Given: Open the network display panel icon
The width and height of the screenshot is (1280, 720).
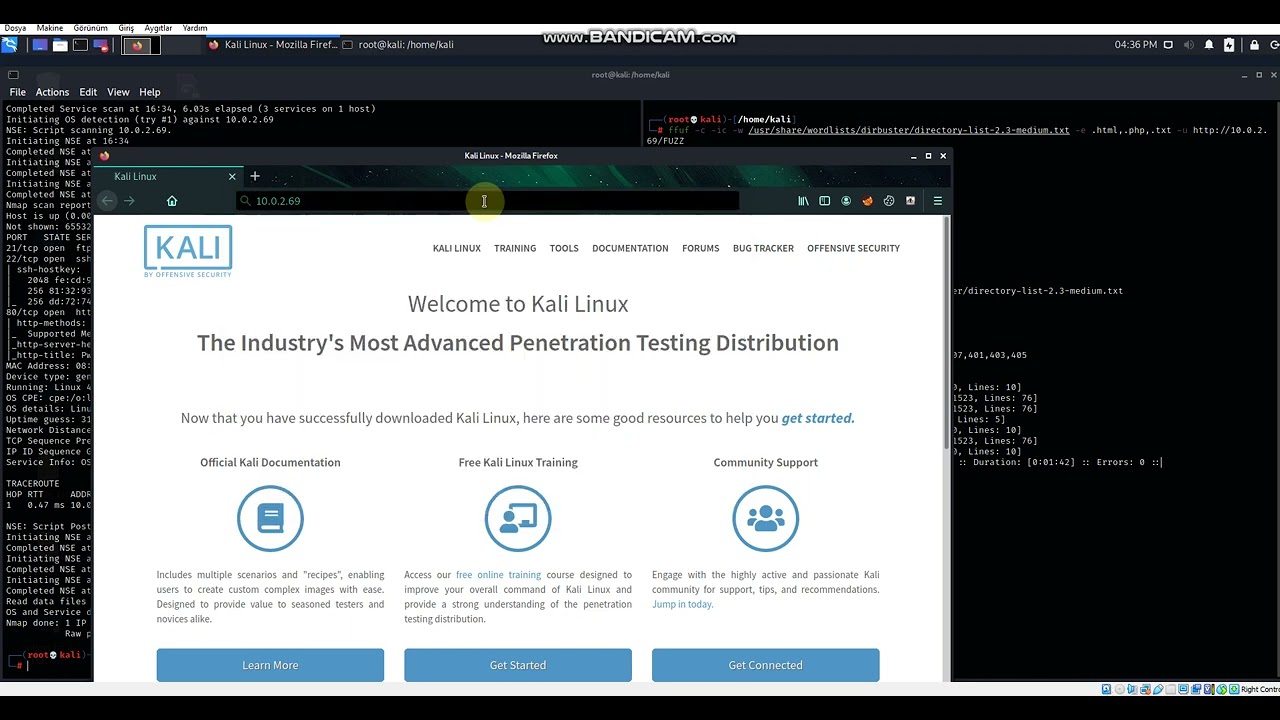Looking at the screenshot, I should coord(1168,45).
